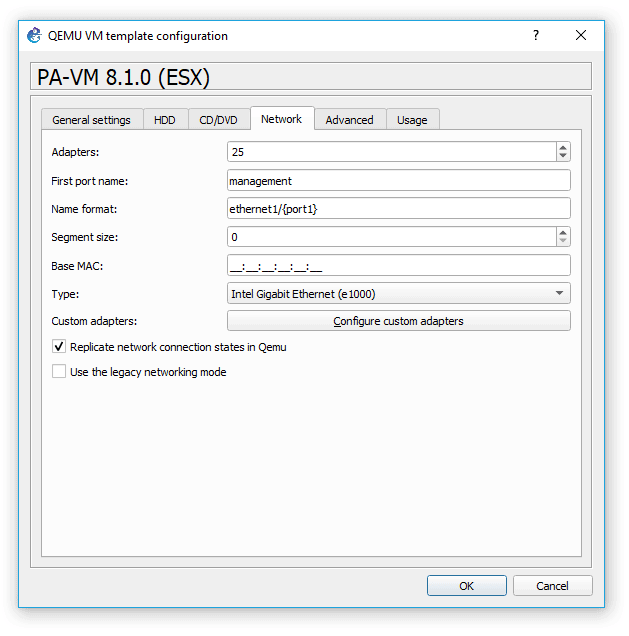Increase the Adapters count with up arrow

pos(563,147)
